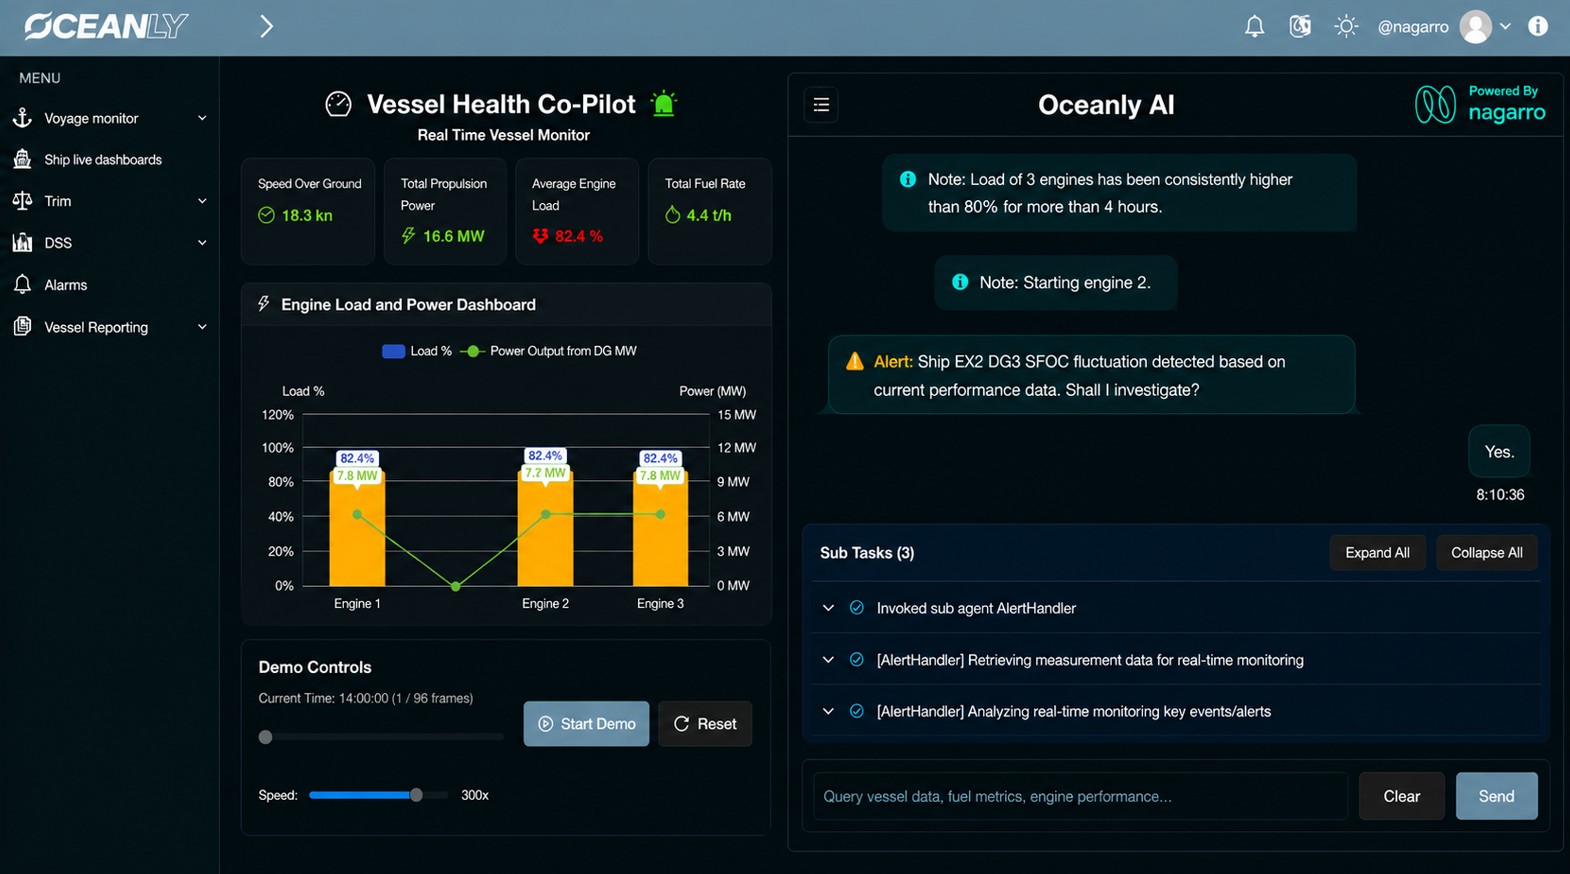Click the info icon in top bar
The height and width of the screenshot is (874, 1570).
click(1538, 27)
